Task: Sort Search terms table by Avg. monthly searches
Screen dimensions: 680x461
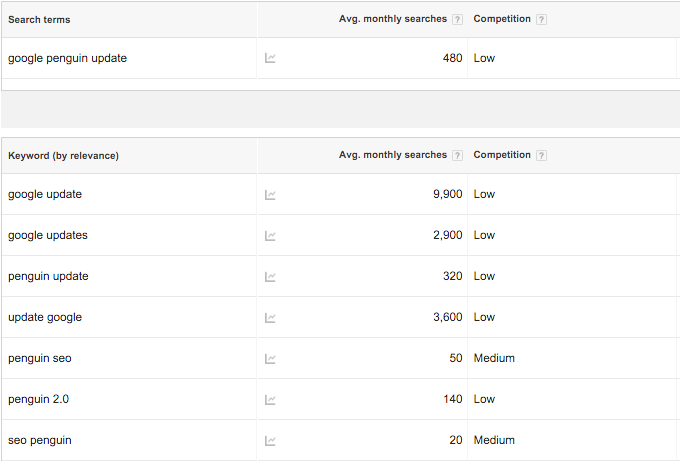Action: point(392,19)
